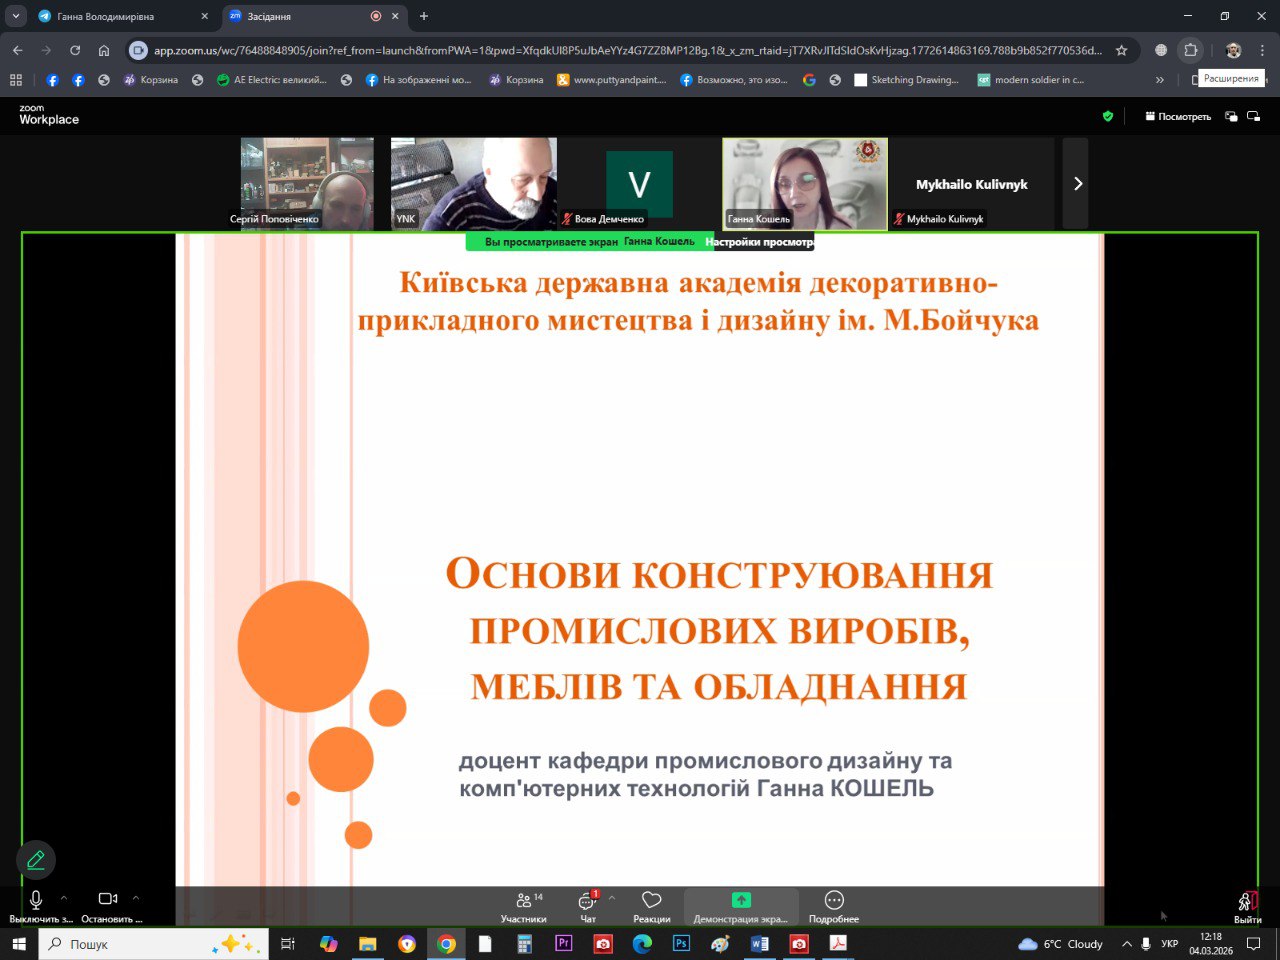The image size is (1280, 960).
Task: Bookmark this page with star icon
Action: [x=1121, y=50]
